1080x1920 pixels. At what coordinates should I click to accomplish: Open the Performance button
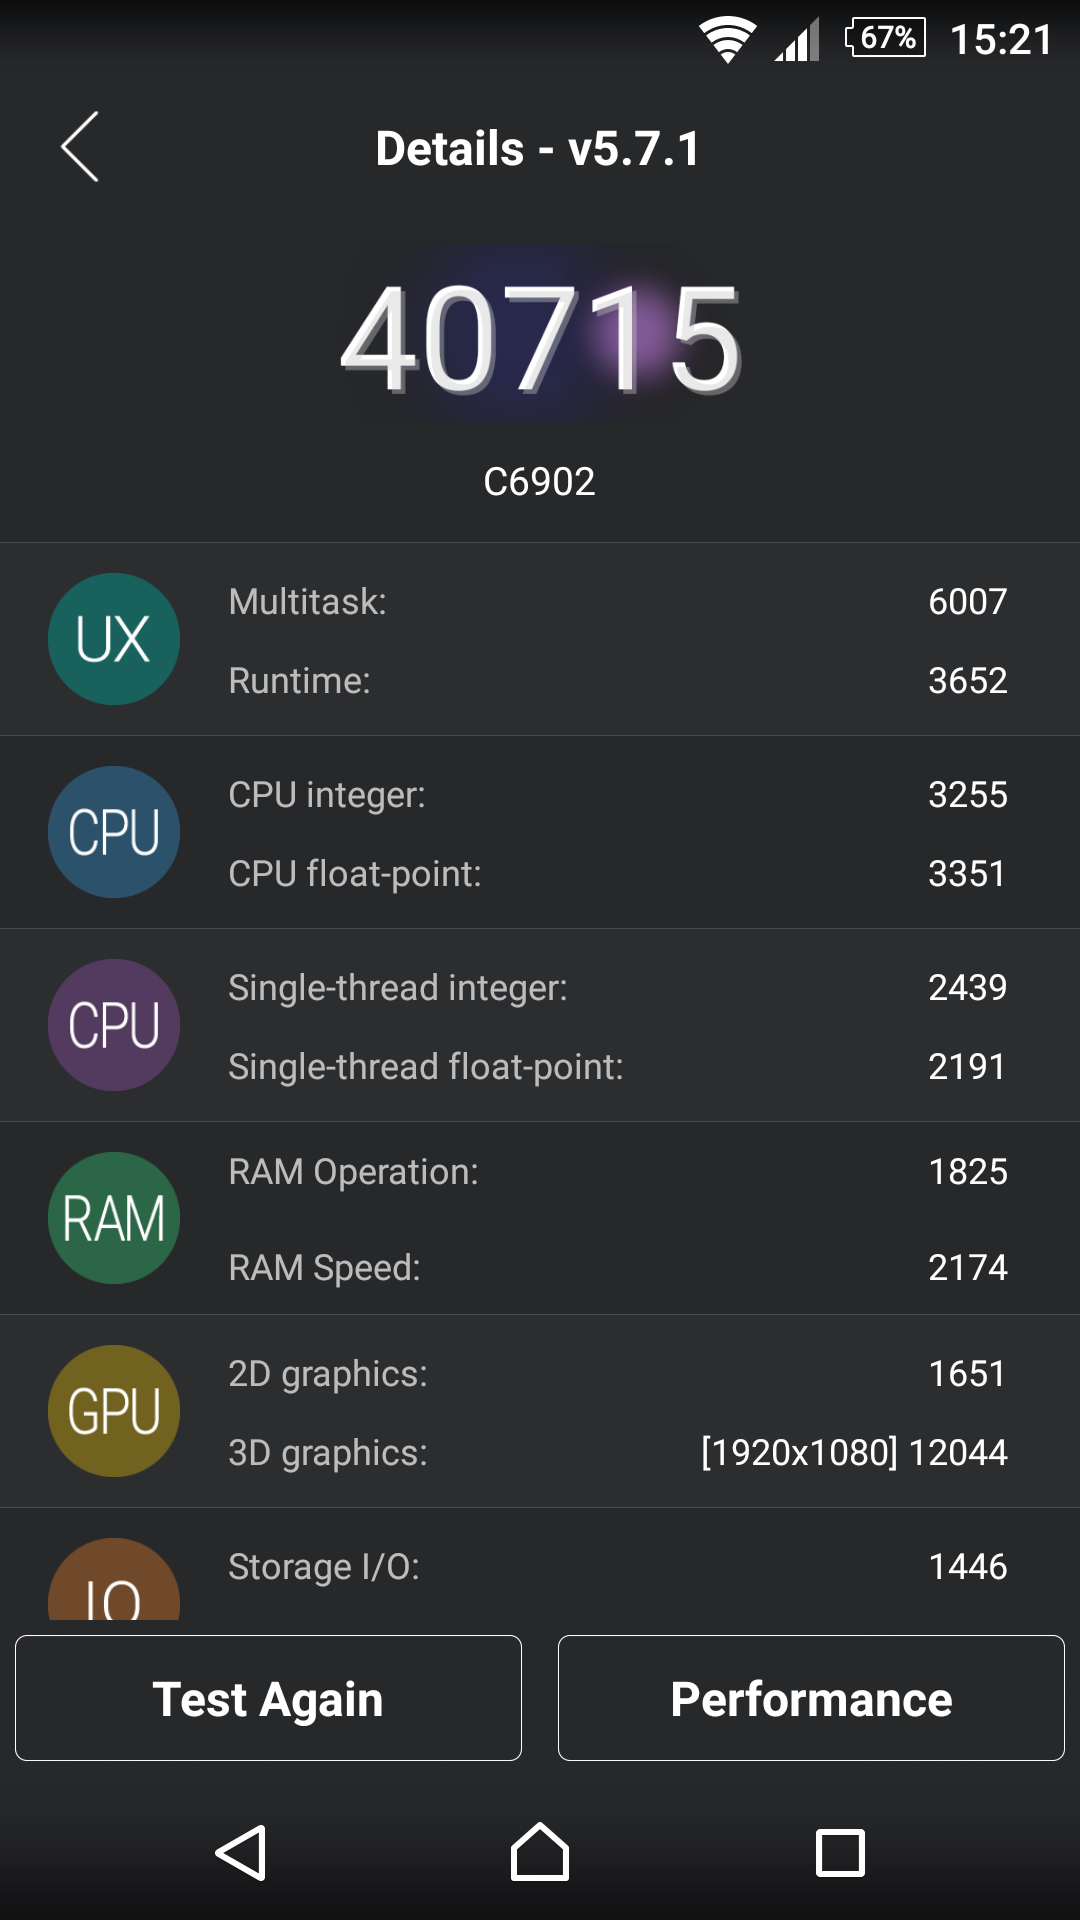pos(811,1698)
